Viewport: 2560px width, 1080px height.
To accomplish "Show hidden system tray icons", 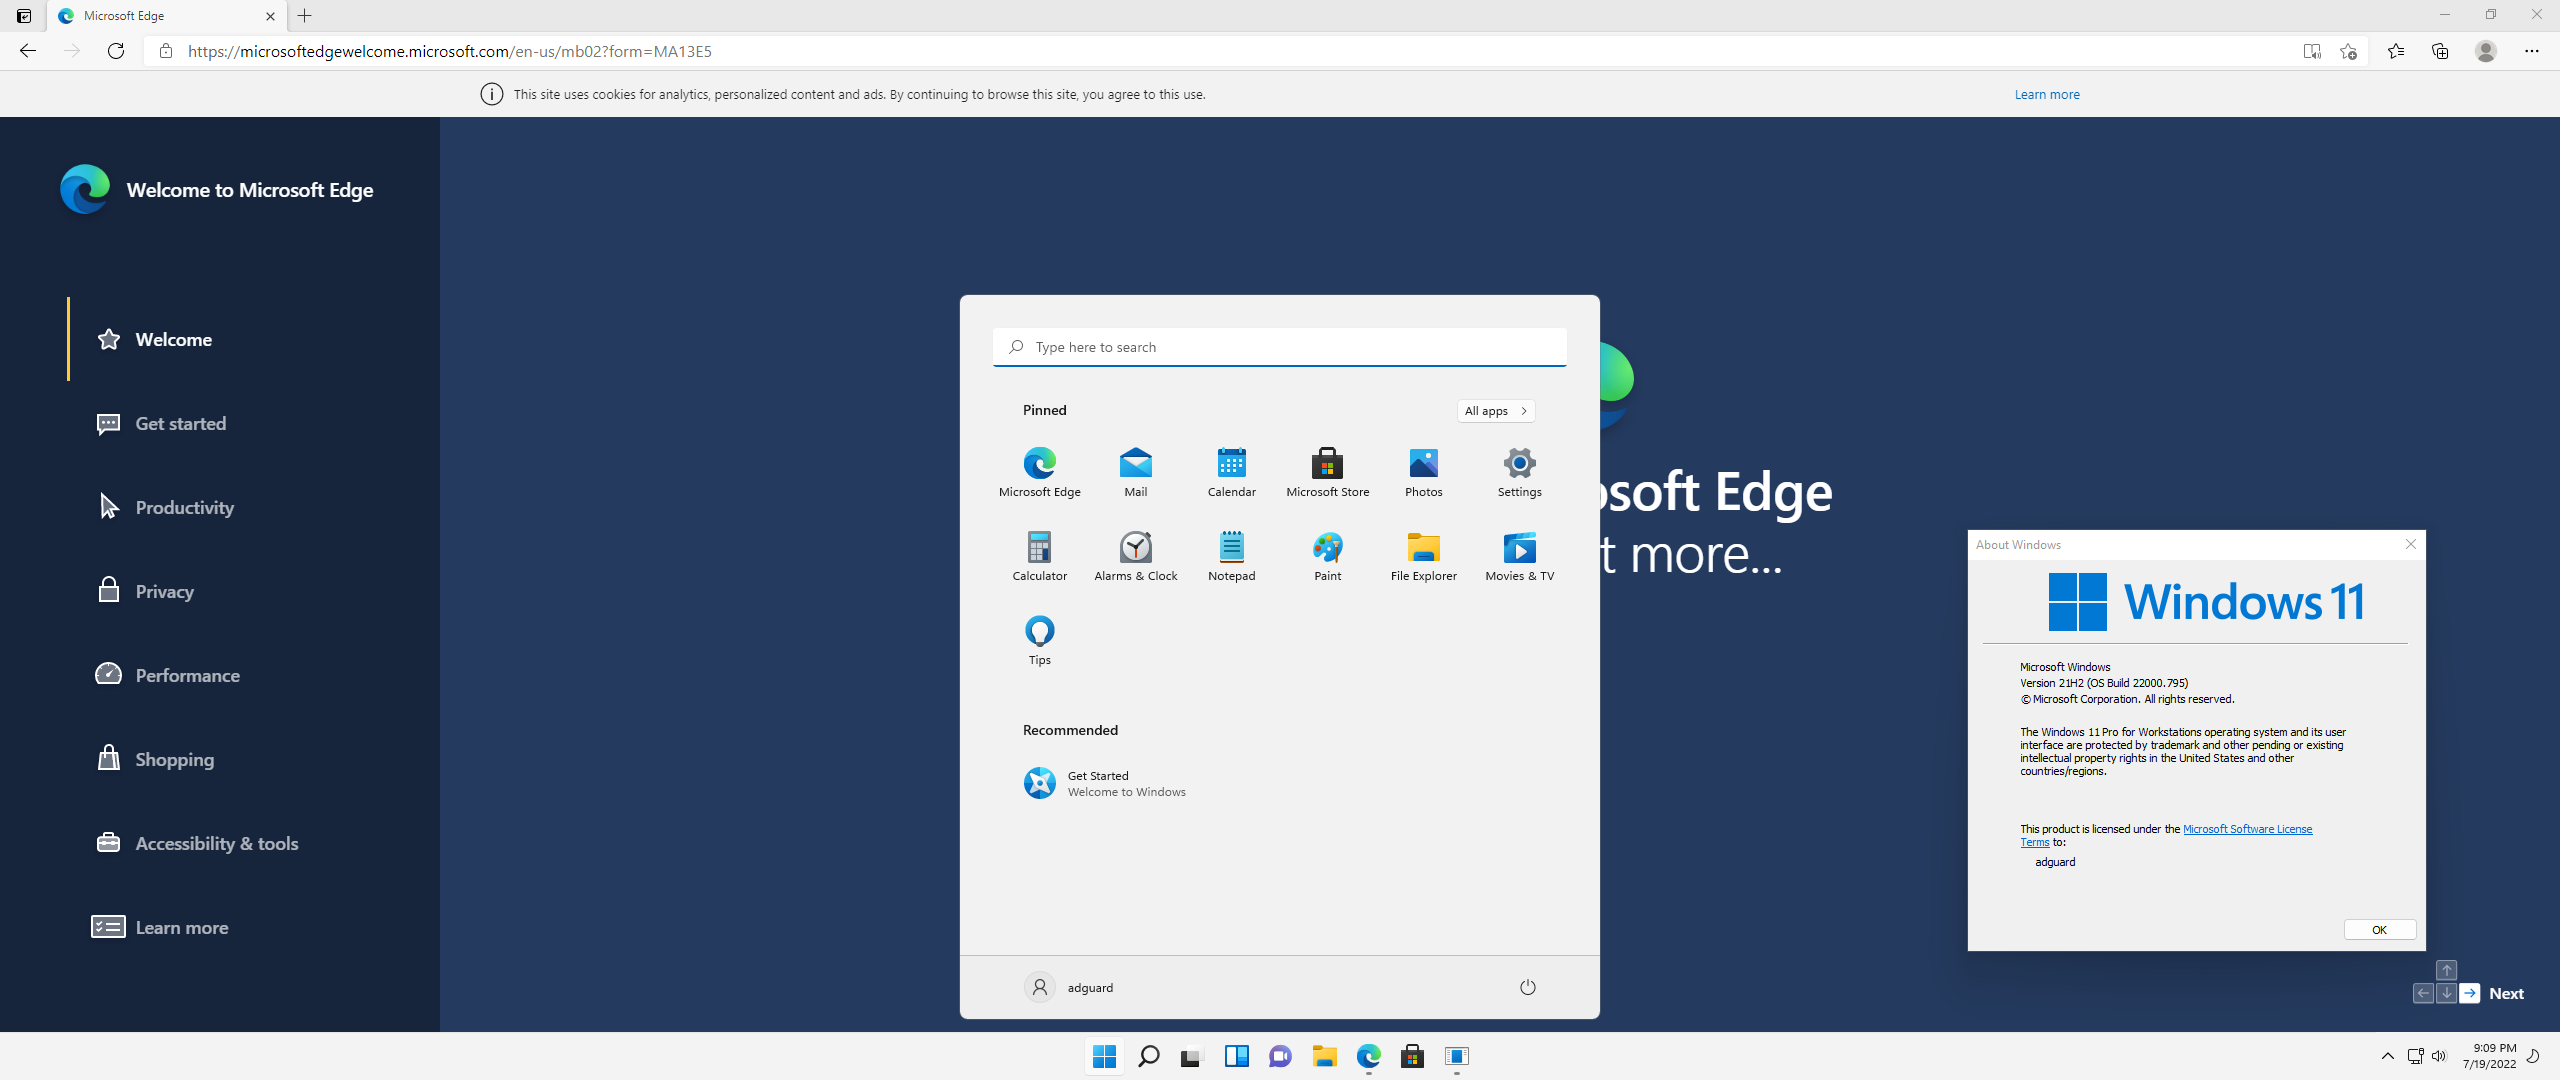I will pyautogui.click(x=2387, y=1056).
